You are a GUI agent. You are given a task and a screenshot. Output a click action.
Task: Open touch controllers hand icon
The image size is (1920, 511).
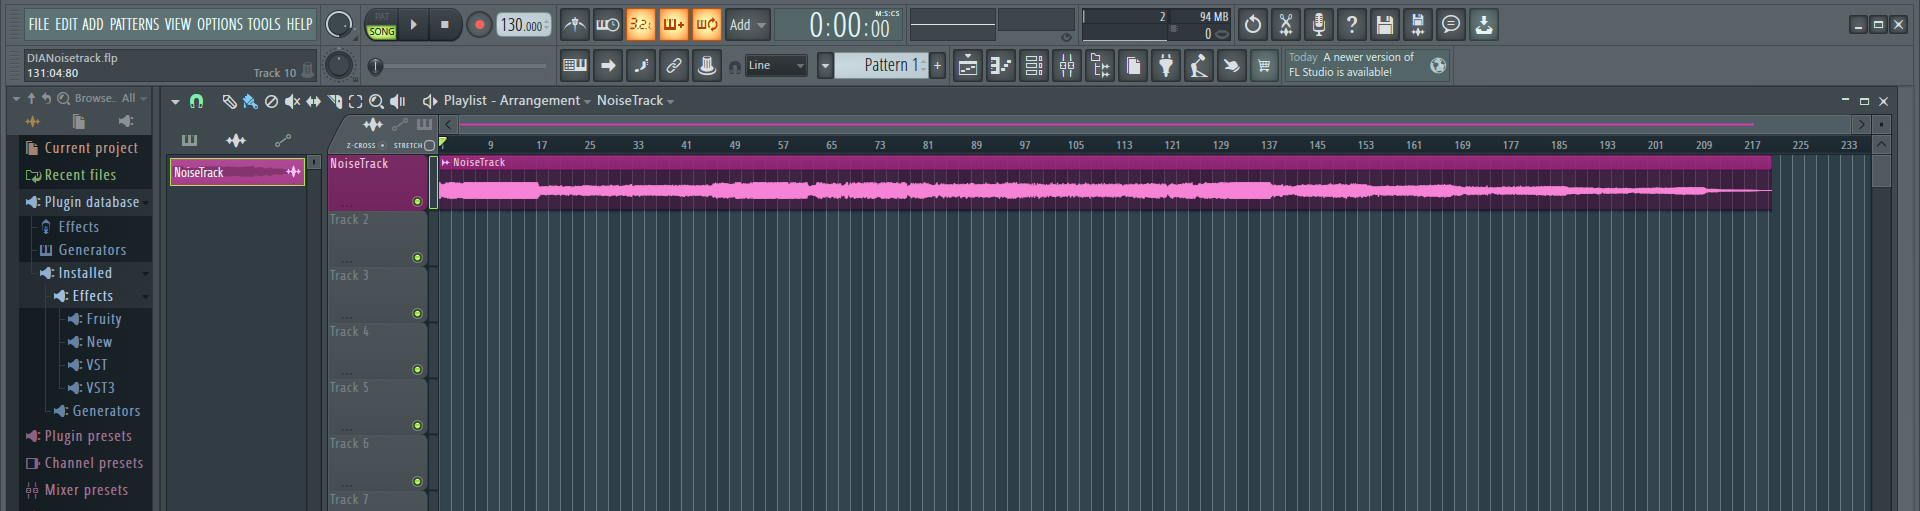pyautogui.click(x=1232, y=66)
